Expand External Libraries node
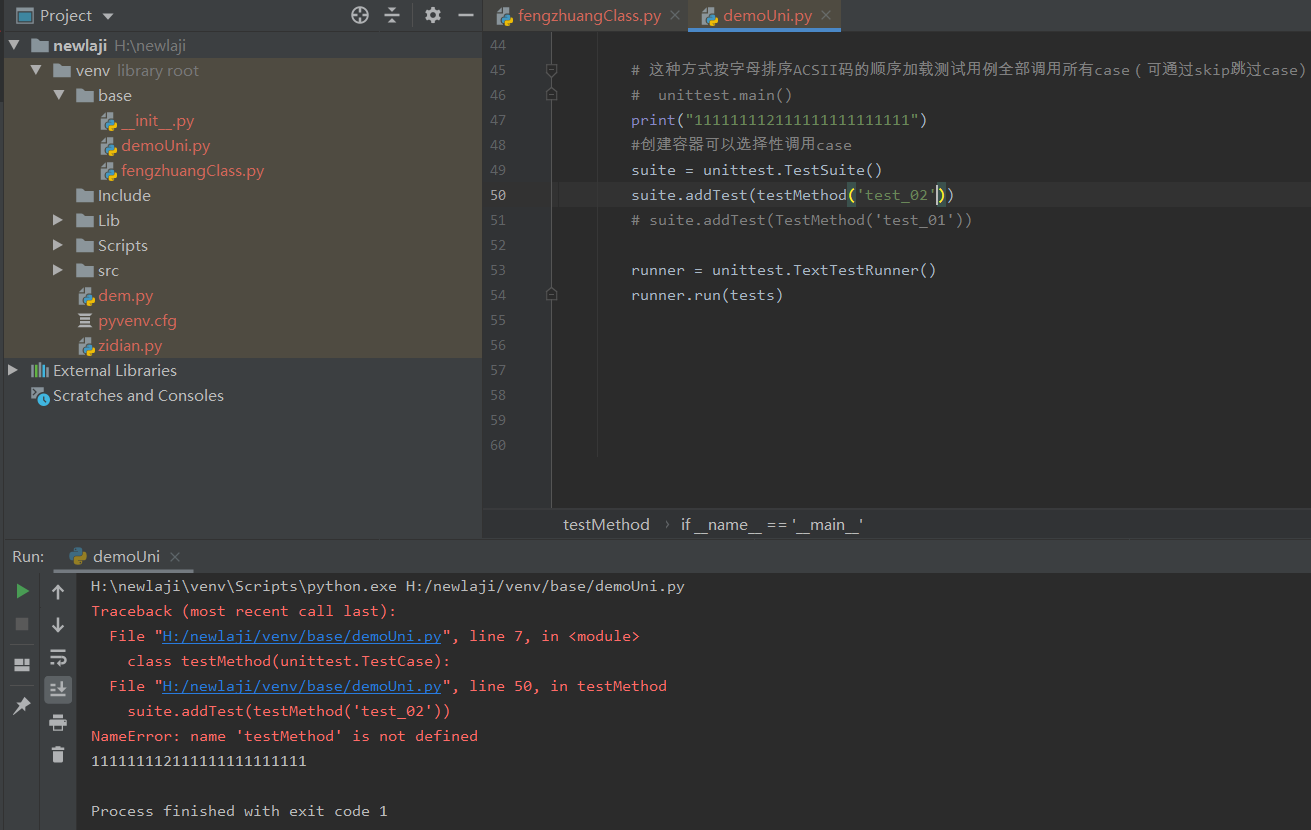Viewport: 1311px width, 830px height. tap(13, 370)
